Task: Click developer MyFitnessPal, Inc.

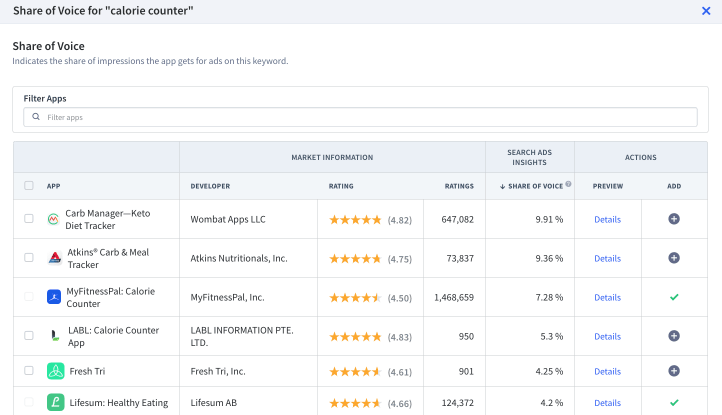Action: [x=227, y=298]
